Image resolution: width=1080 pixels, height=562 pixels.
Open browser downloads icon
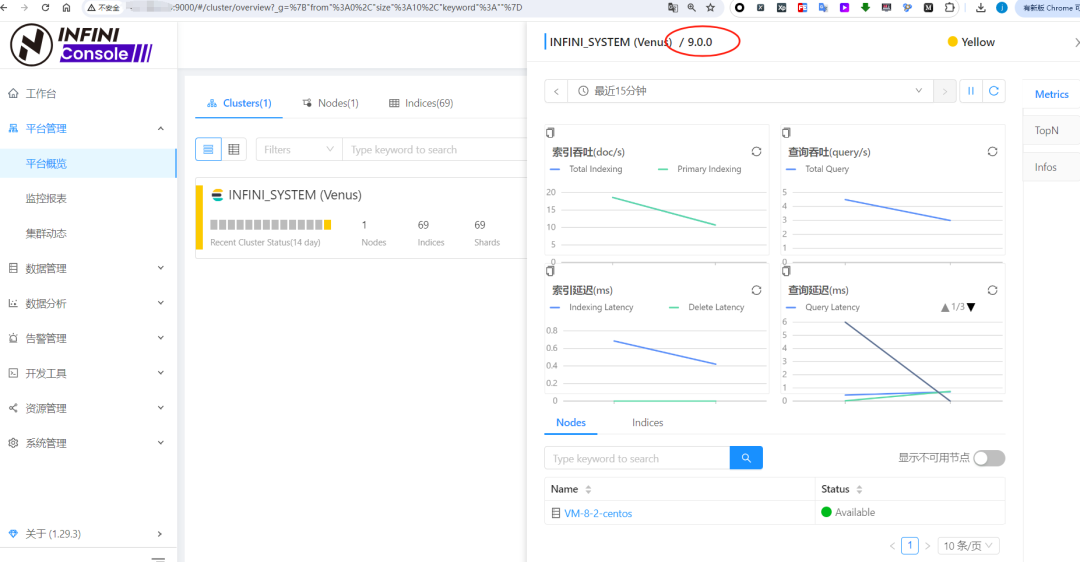point(981,8)
